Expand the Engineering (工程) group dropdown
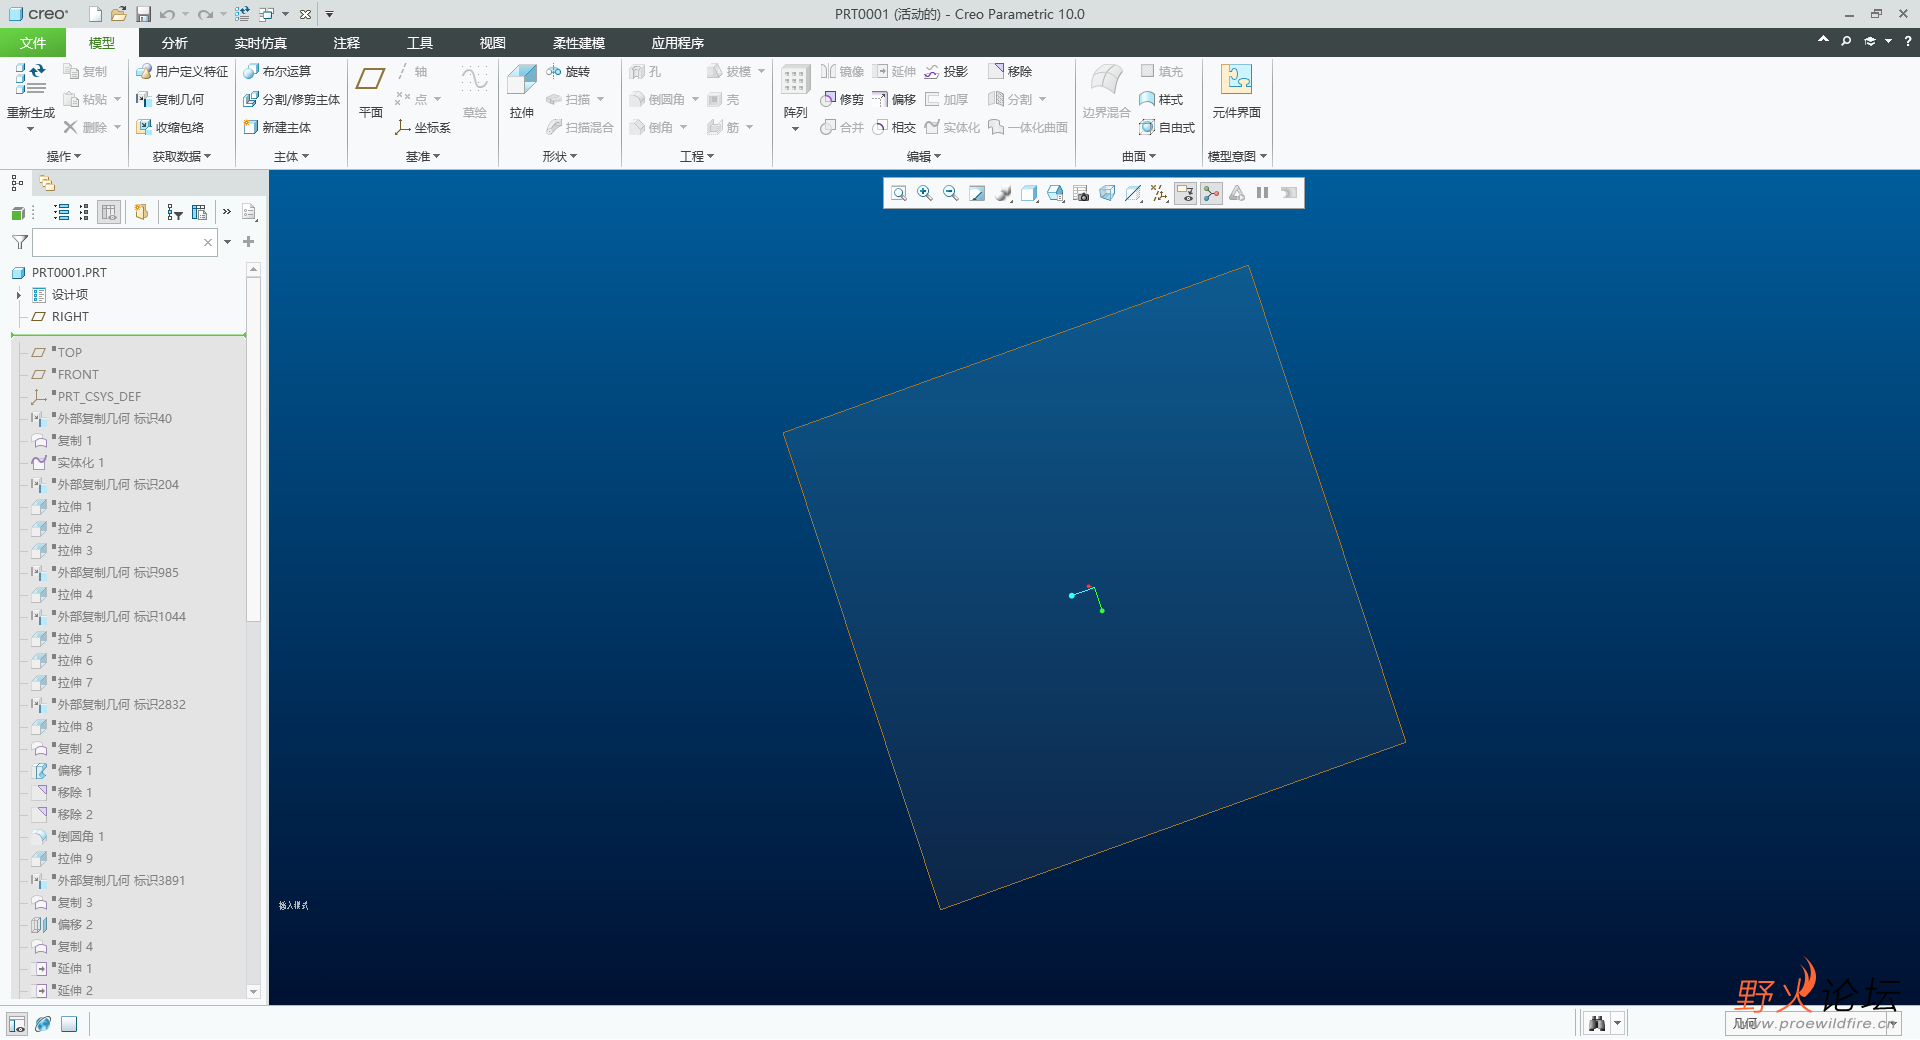 pyautogui.click(x=697, y=157)
